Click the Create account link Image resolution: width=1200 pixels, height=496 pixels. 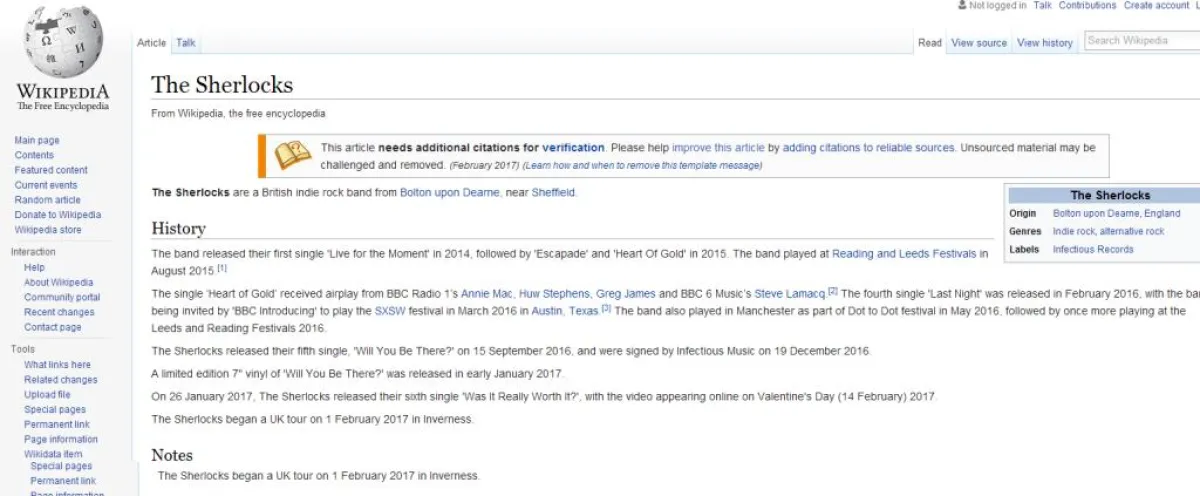1156,5
